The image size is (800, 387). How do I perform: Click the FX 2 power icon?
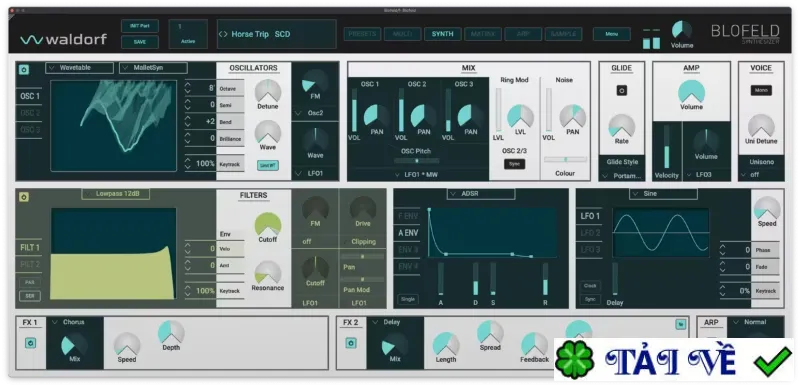click(x=351, y=343)
